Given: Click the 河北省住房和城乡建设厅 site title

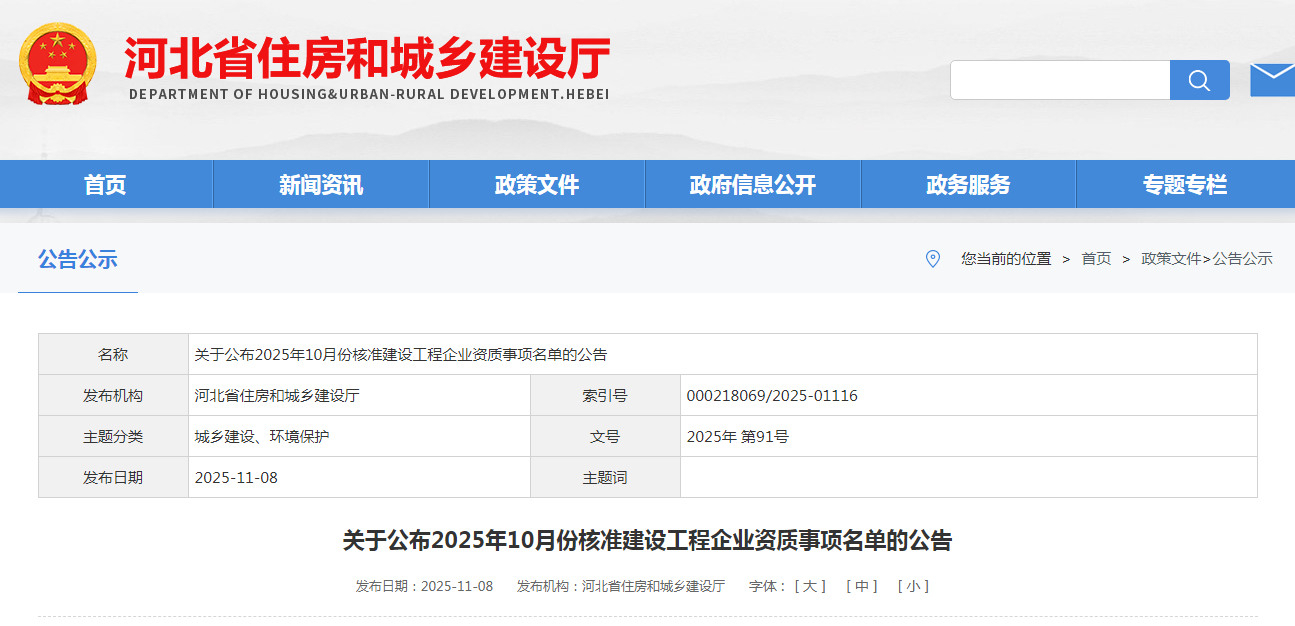Looking at the screenshot, I should pyautogui.click(x=367, y=60).
